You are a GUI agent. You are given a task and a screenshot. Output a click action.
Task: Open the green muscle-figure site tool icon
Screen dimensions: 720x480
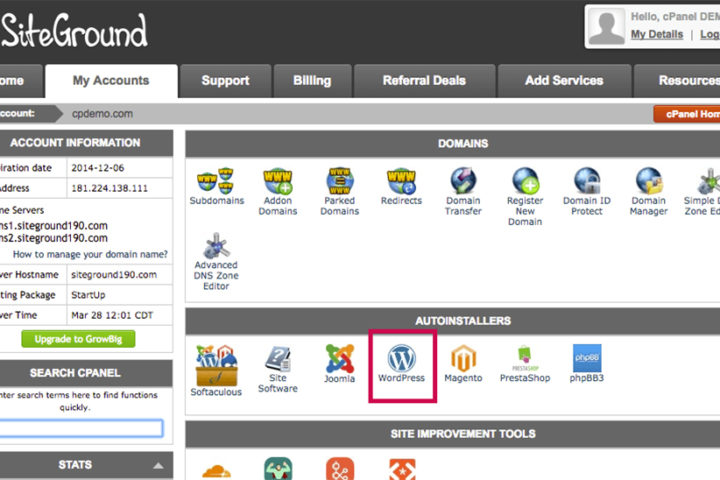[x=278, y=469]
